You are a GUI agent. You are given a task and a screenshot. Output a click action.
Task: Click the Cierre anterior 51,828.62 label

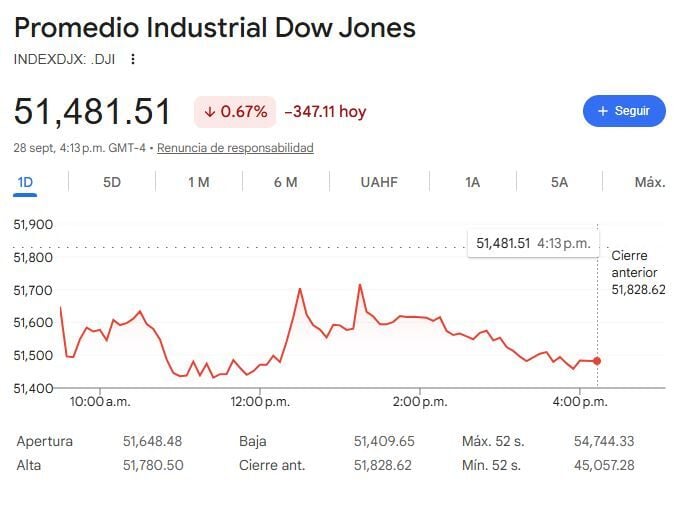(638, 273)
